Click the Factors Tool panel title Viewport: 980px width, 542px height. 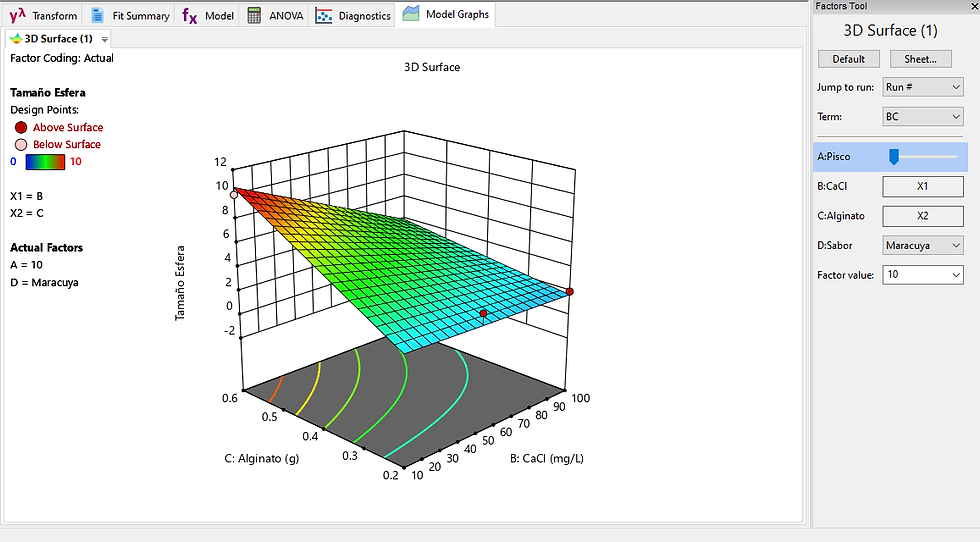[x=841, y=6]
